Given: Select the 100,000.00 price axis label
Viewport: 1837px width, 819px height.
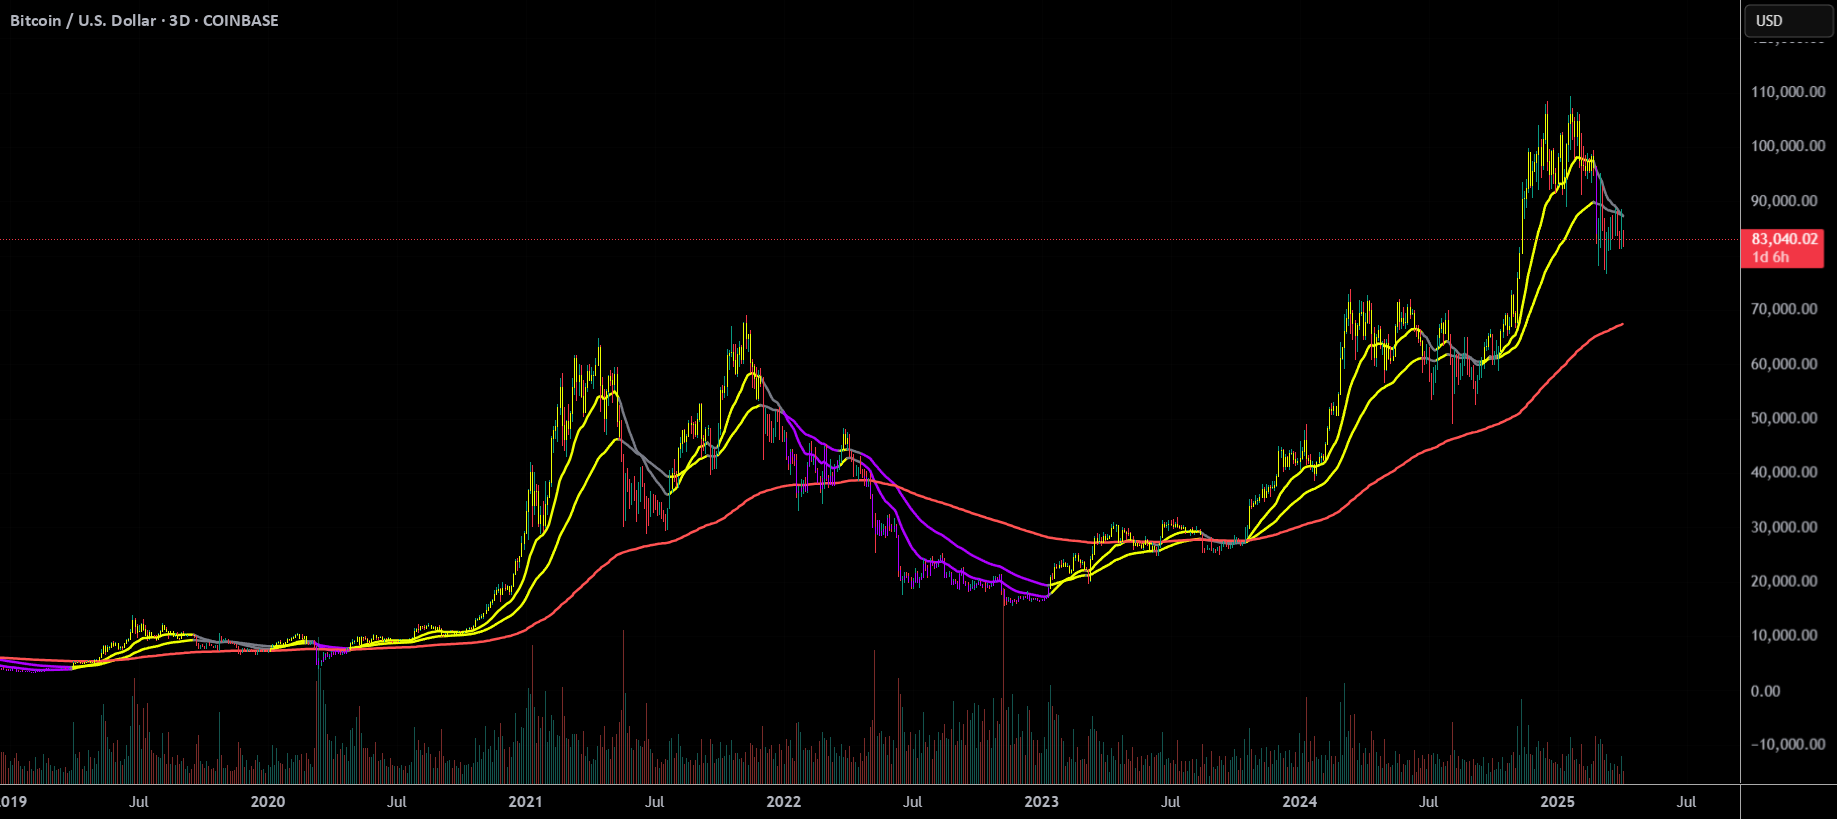Looking at the screenshot, I should point(1788,146).
